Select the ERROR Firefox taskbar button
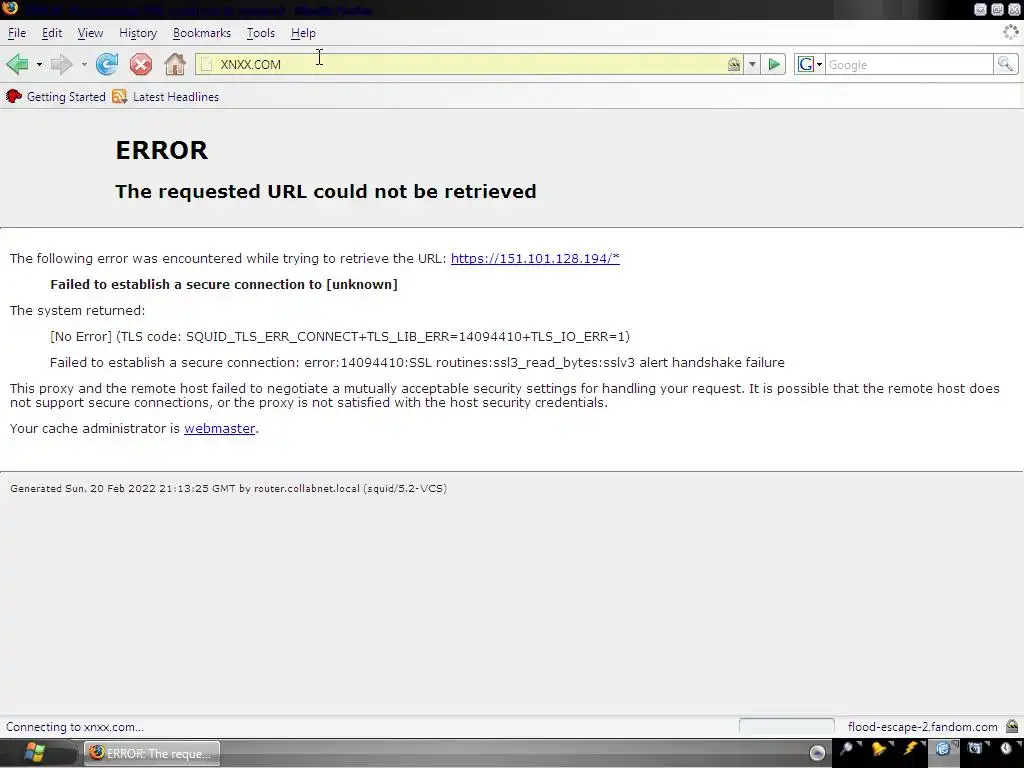1024x768 pixels. tap(152, 753)
